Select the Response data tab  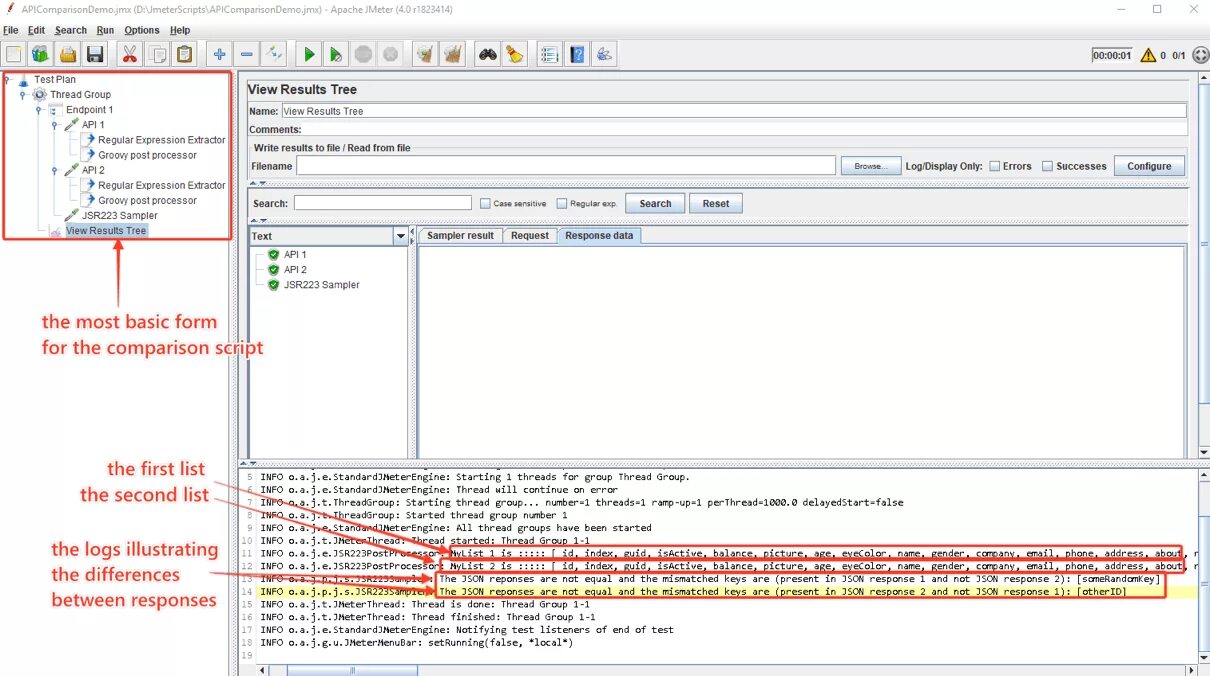[598, 236]
